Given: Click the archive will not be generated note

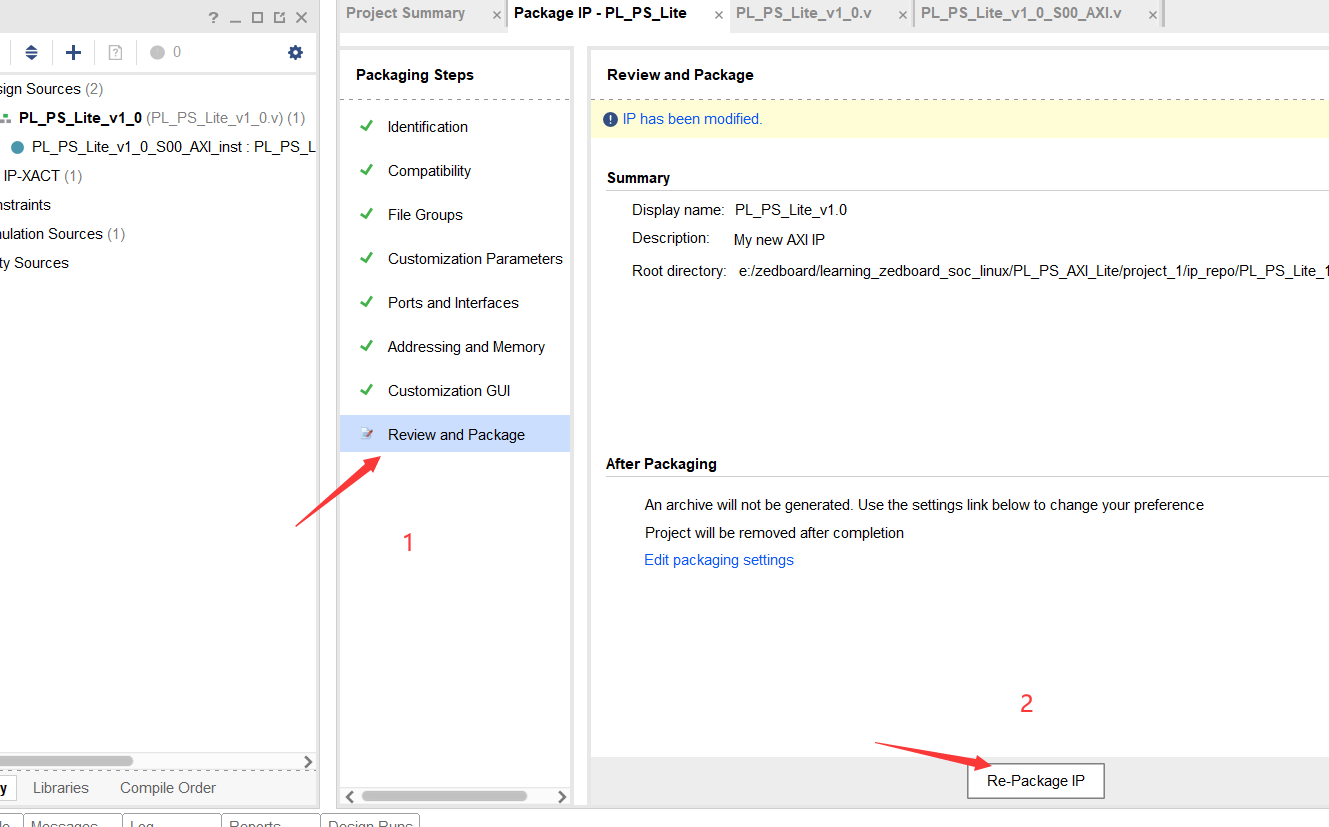Looking at the screenshot, I should click(x=924, y=505).
